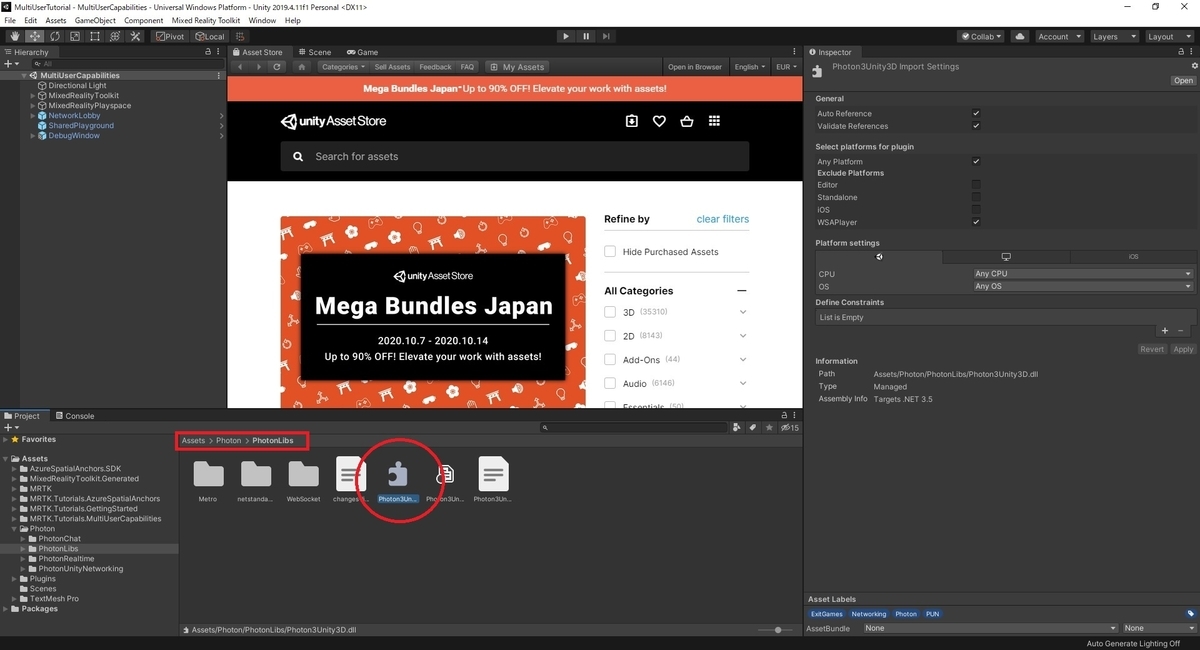This screenshot has width=1200, height=650.
Task: Open the Asset Store apps grid icon
Action: [714, 121]
